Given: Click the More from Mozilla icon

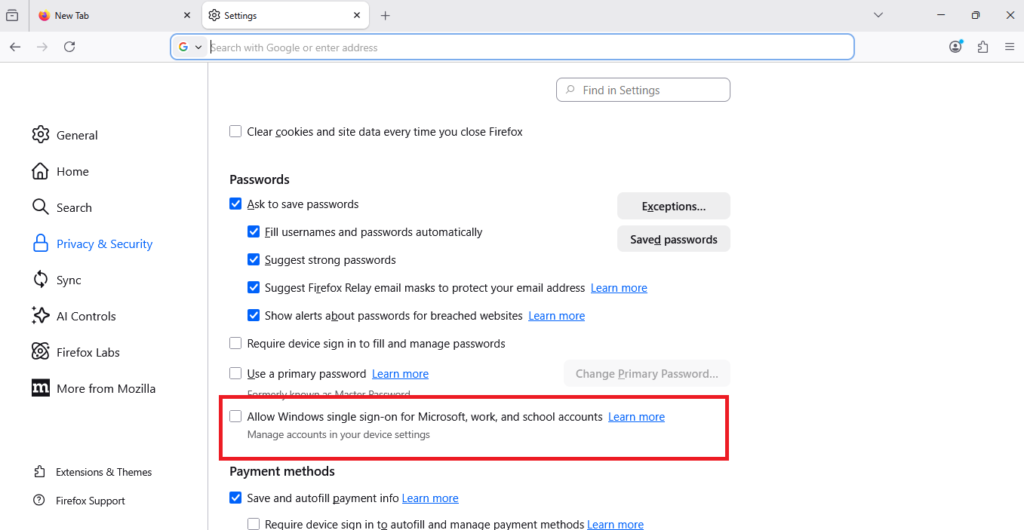Looking at the screenshot, I should pyautogui.click(x=40, y=388).
